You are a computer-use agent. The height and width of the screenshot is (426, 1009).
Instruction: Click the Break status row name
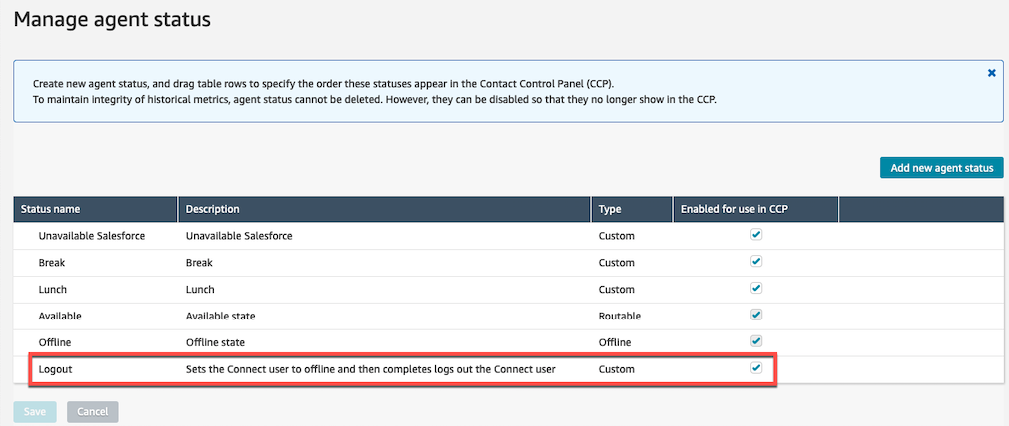pyautogui.click(x=50, y=263)
